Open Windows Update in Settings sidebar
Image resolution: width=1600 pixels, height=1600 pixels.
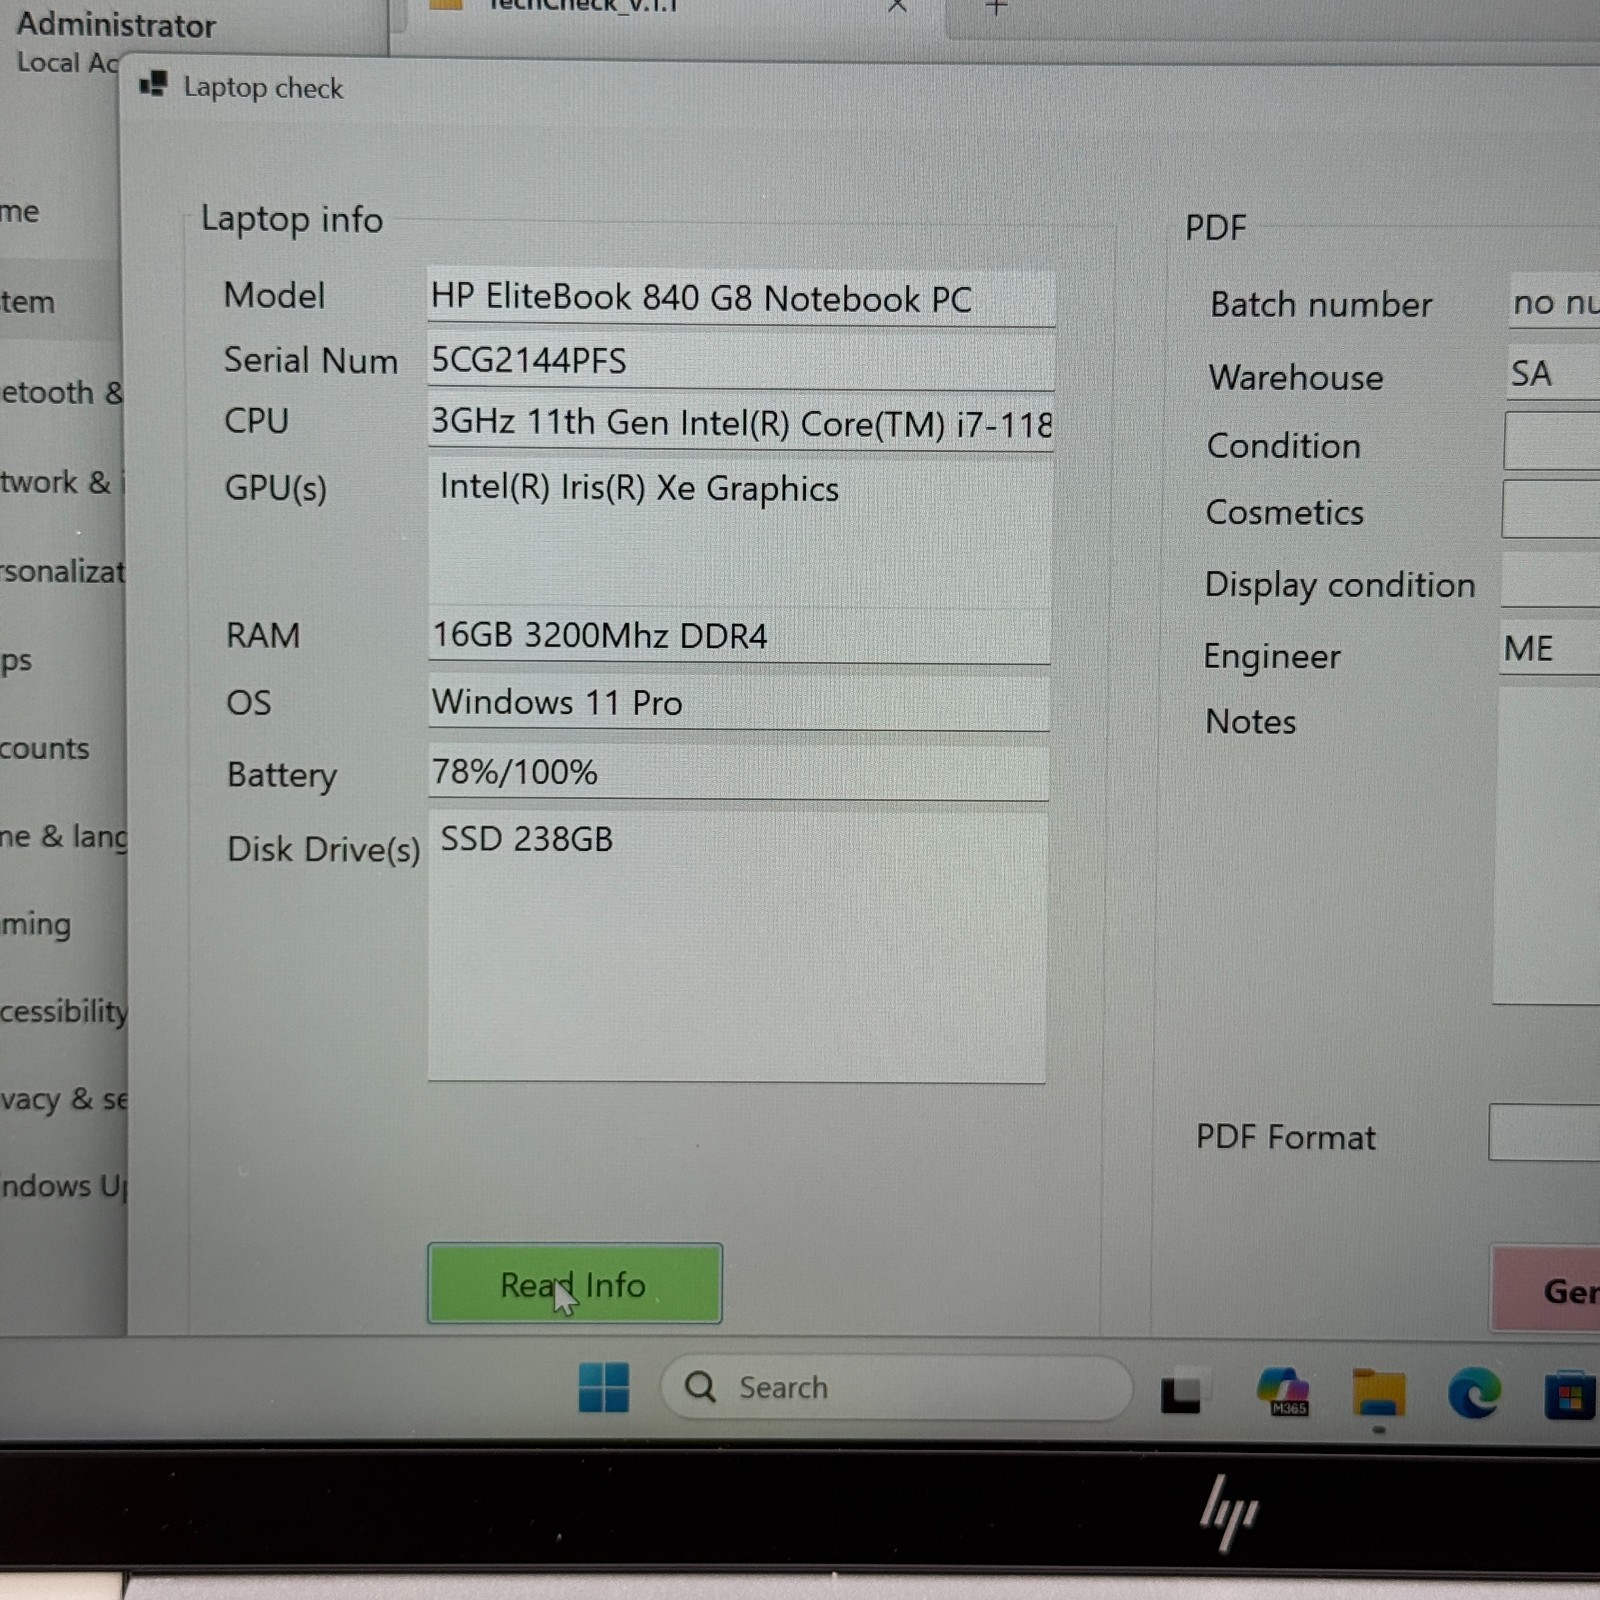(62, 1186)
